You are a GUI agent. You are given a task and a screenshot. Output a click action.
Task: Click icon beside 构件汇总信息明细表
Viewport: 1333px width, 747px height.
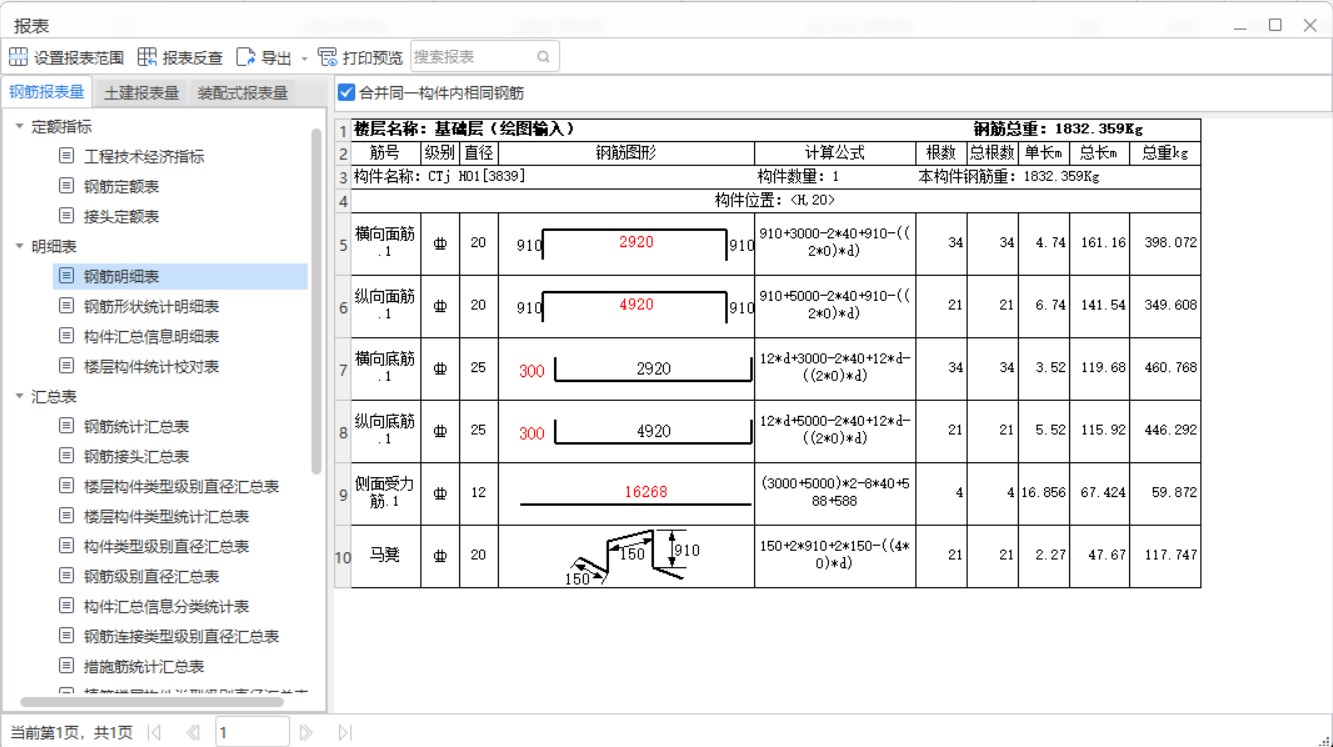[x=66, y=336]
